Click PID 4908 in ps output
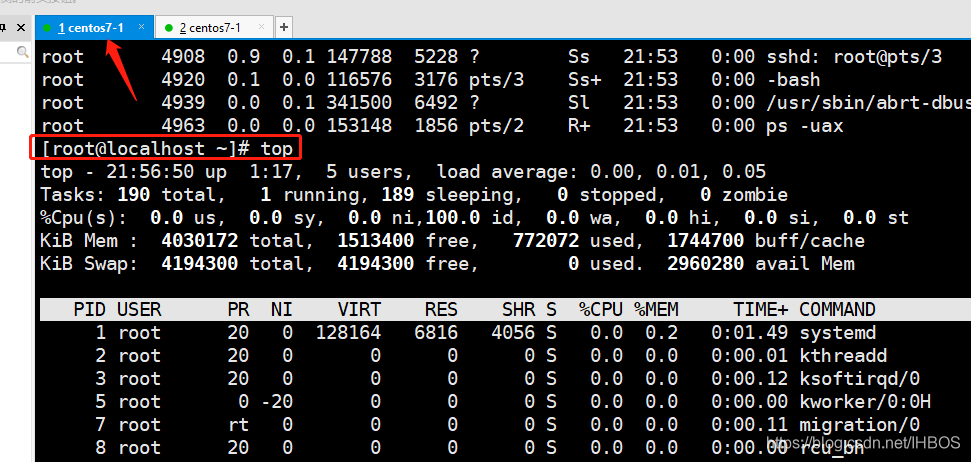Image resolution: width=971 pixels, height=462 pixels. tap(183, 57)
